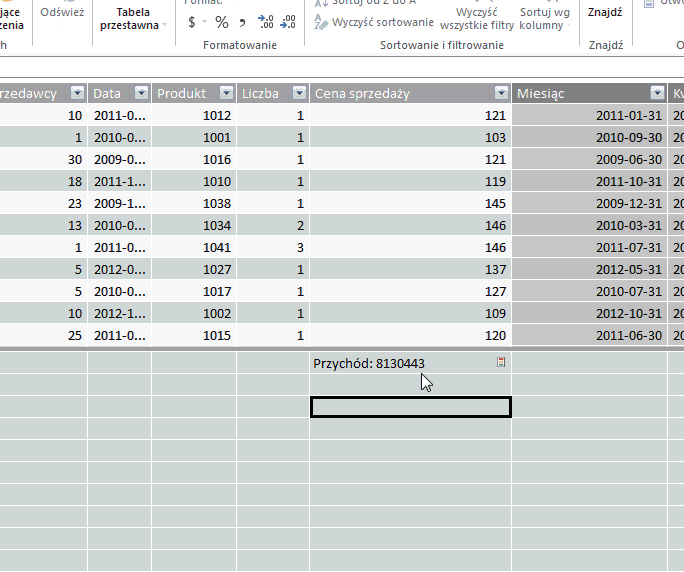Select sale price cell 109

click(x=410, y=313)
